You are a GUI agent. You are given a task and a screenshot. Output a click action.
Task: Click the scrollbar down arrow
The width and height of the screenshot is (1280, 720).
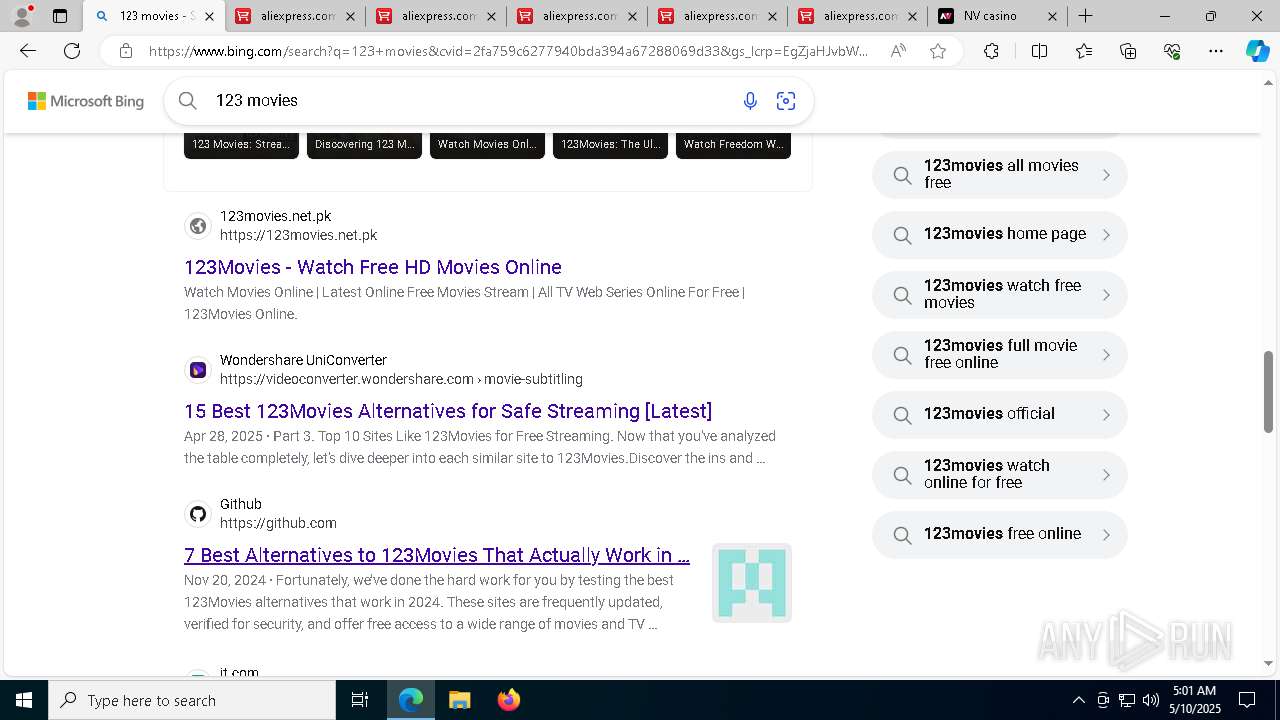click(x=1268, y=663)
